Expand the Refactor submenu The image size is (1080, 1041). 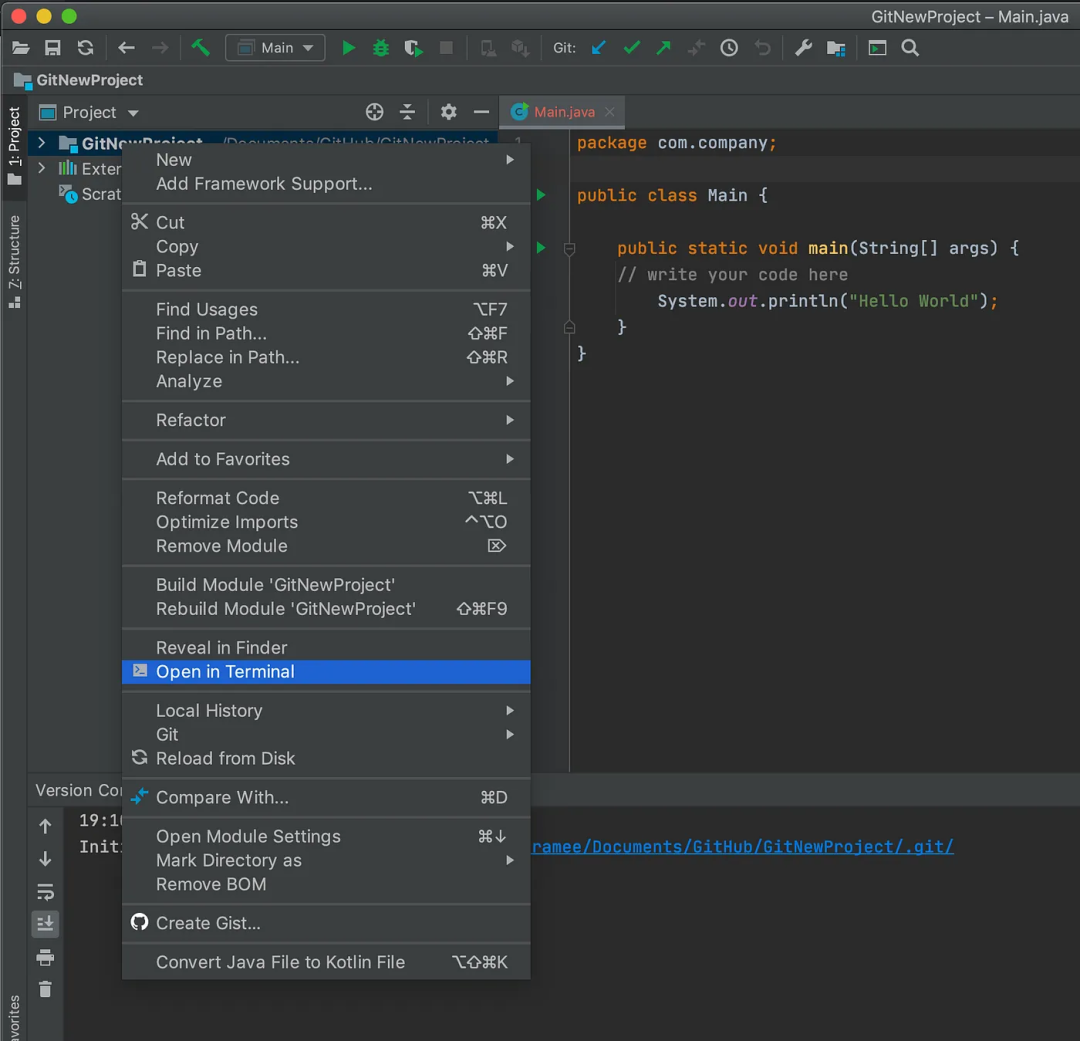pyautogui.click(x=326, y=420)
